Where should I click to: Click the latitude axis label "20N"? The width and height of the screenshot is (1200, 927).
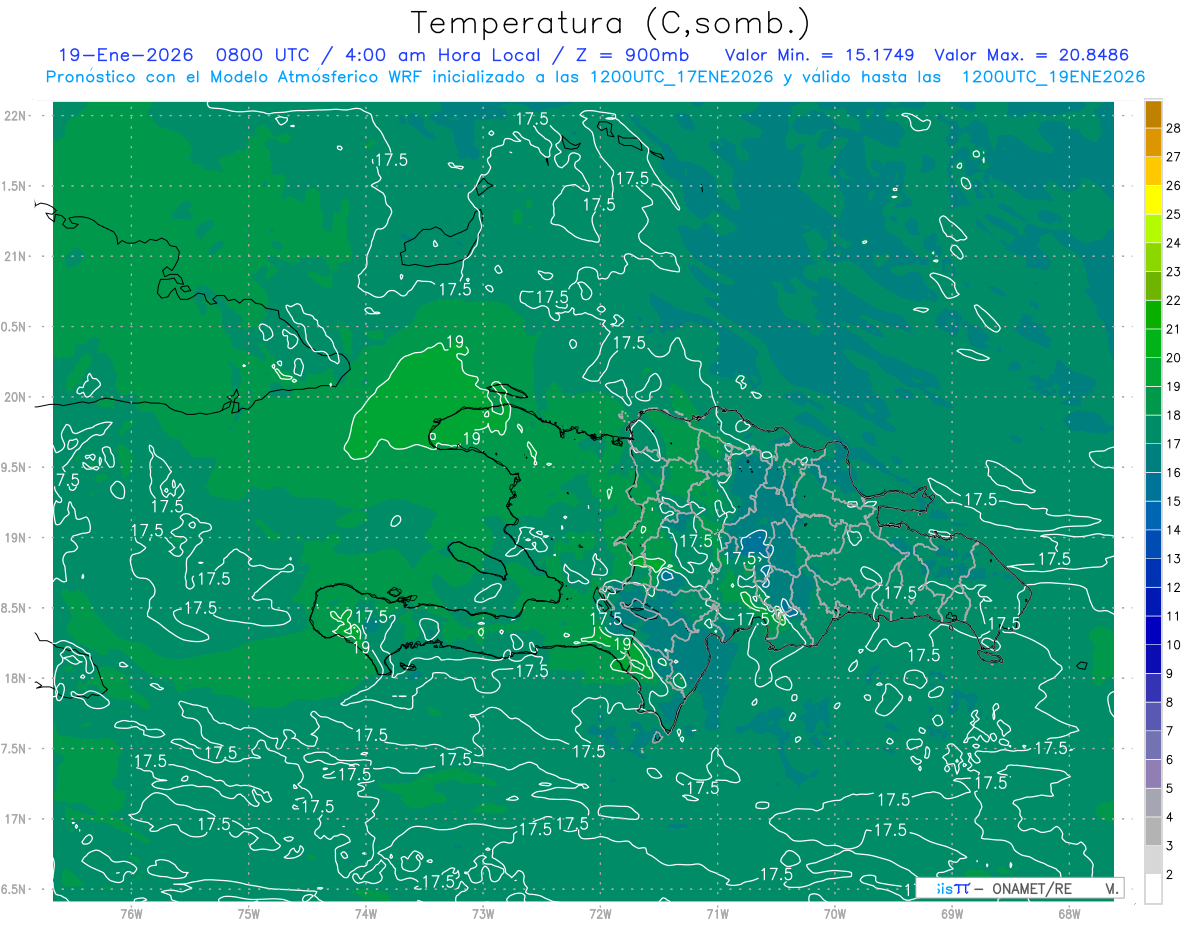point(16,397)
